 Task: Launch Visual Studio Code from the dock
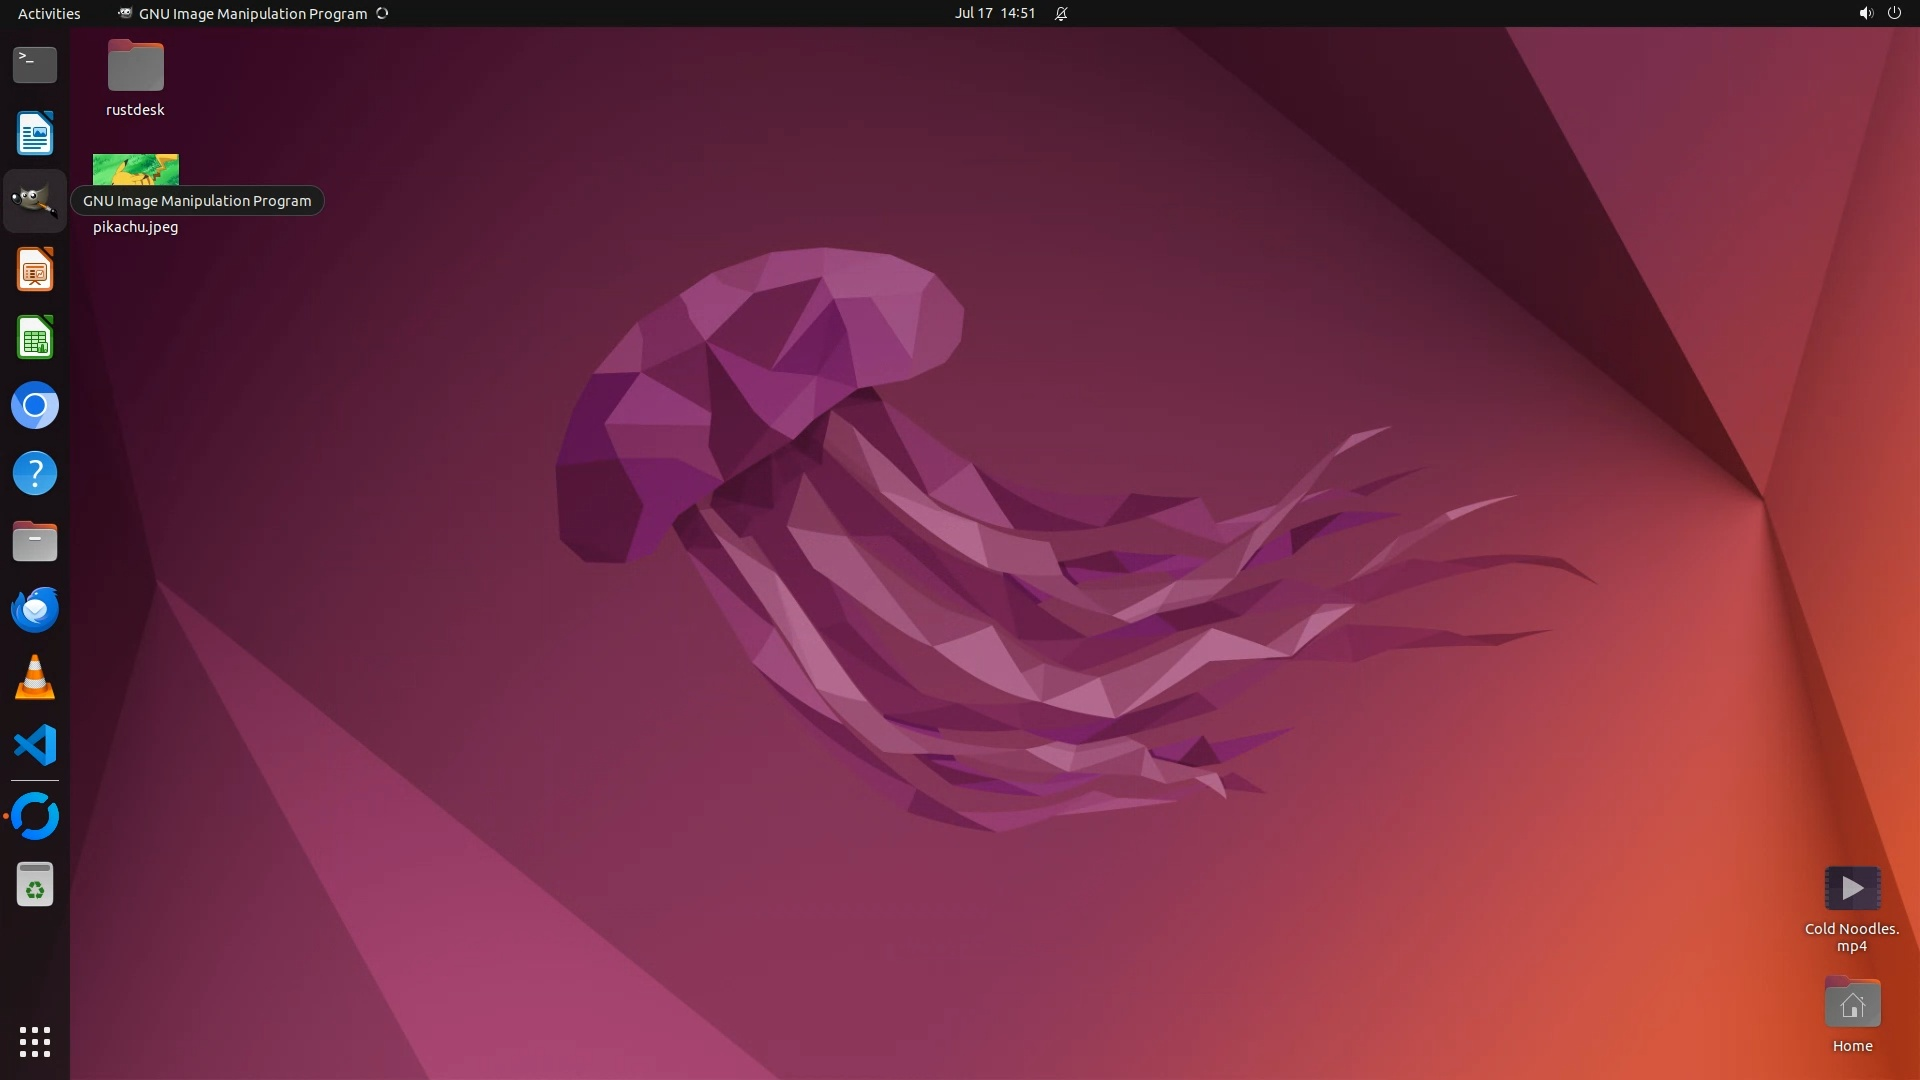(35, 746)
